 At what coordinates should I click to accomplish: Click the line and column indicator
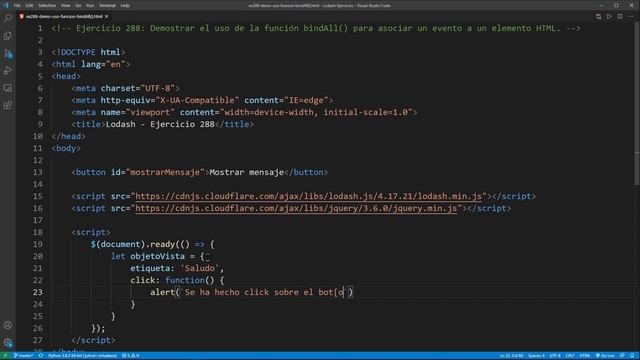(511, 356)
